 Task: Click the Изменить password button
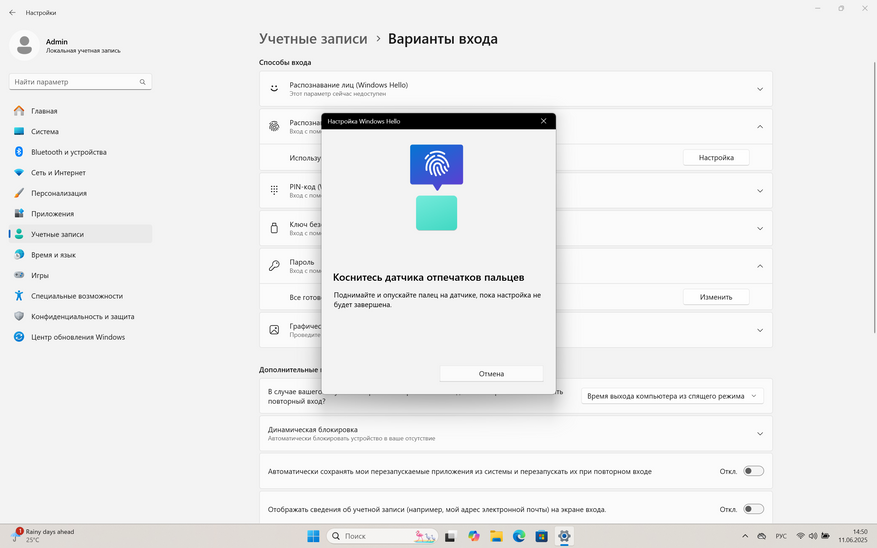pos(716,297)
